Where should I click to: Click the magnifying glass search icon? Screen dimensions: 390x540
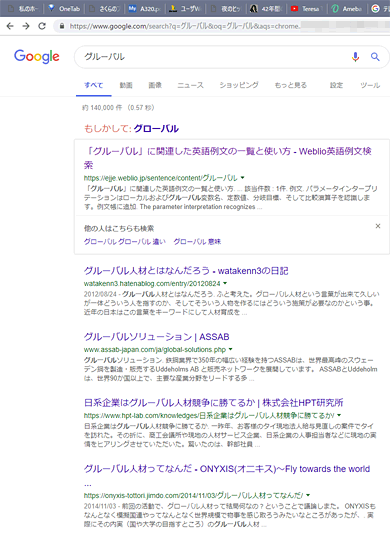pos(375,56)
